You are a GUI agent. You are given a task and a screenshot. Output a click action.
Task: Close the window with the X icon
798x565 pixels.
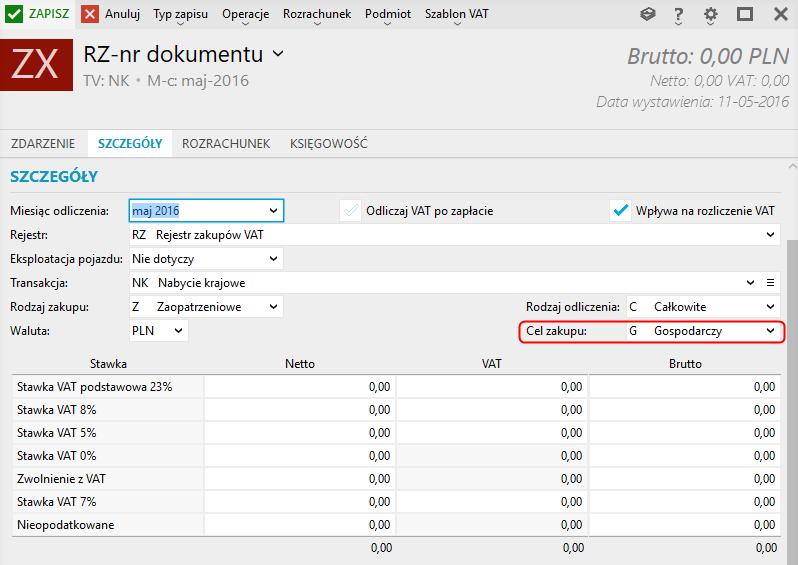(x=781, y=14)
